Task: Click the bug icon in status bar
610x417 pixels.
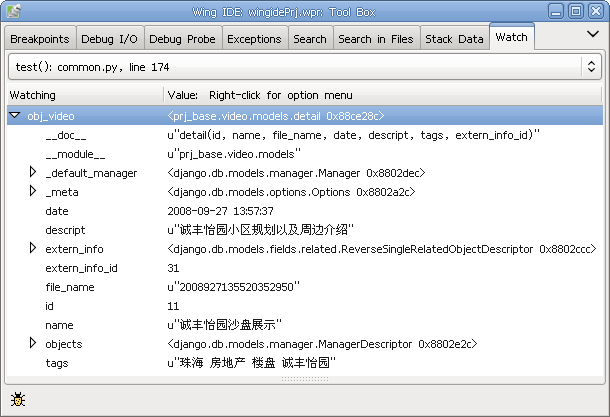Action: pyautogui.click(x=18, y=400)
